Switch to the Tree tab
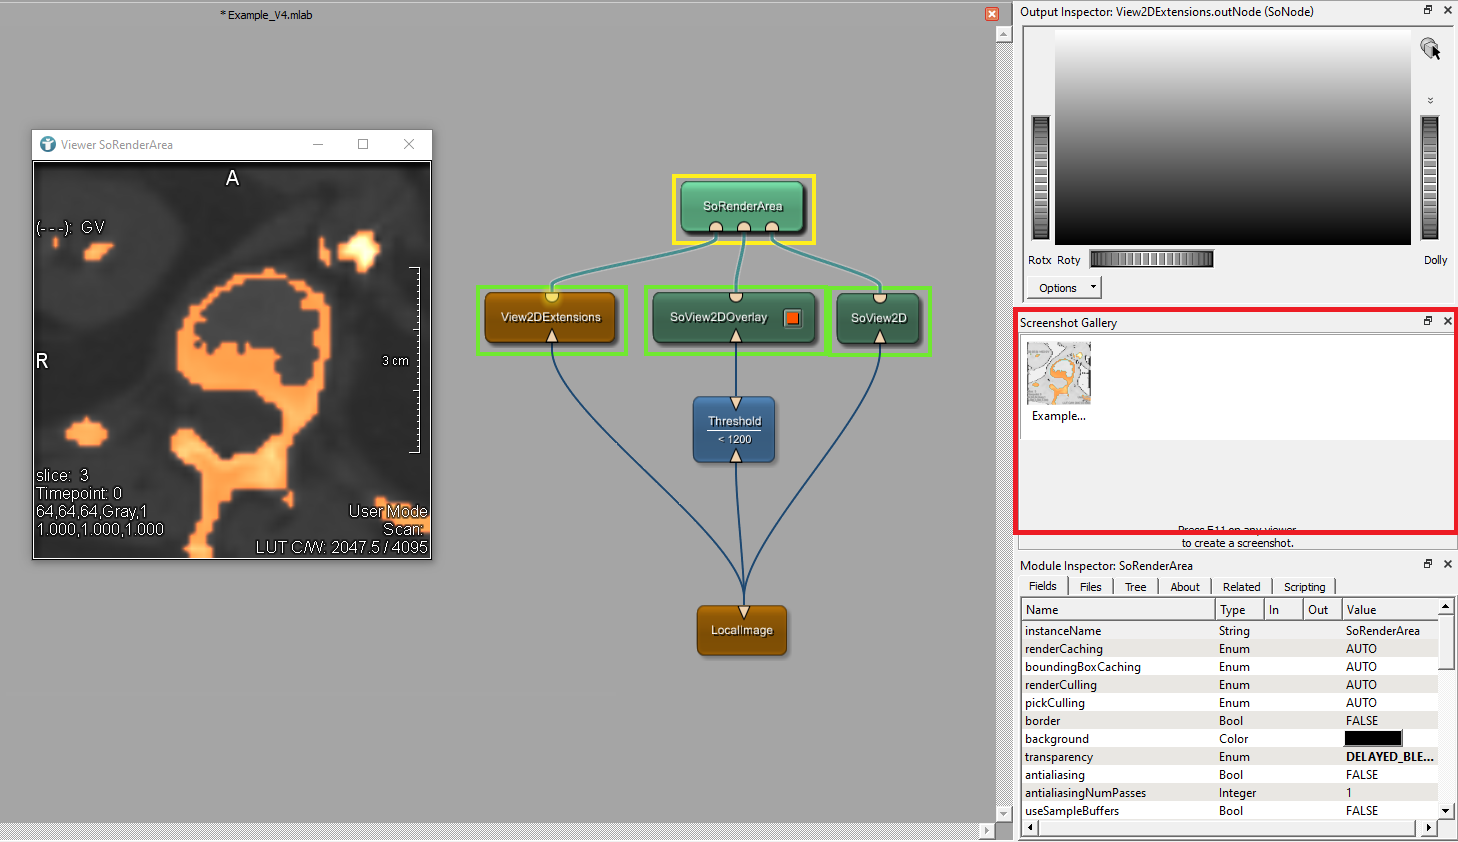The height and width of the screenshot is (842, 1458). [x=1135, y=587]
